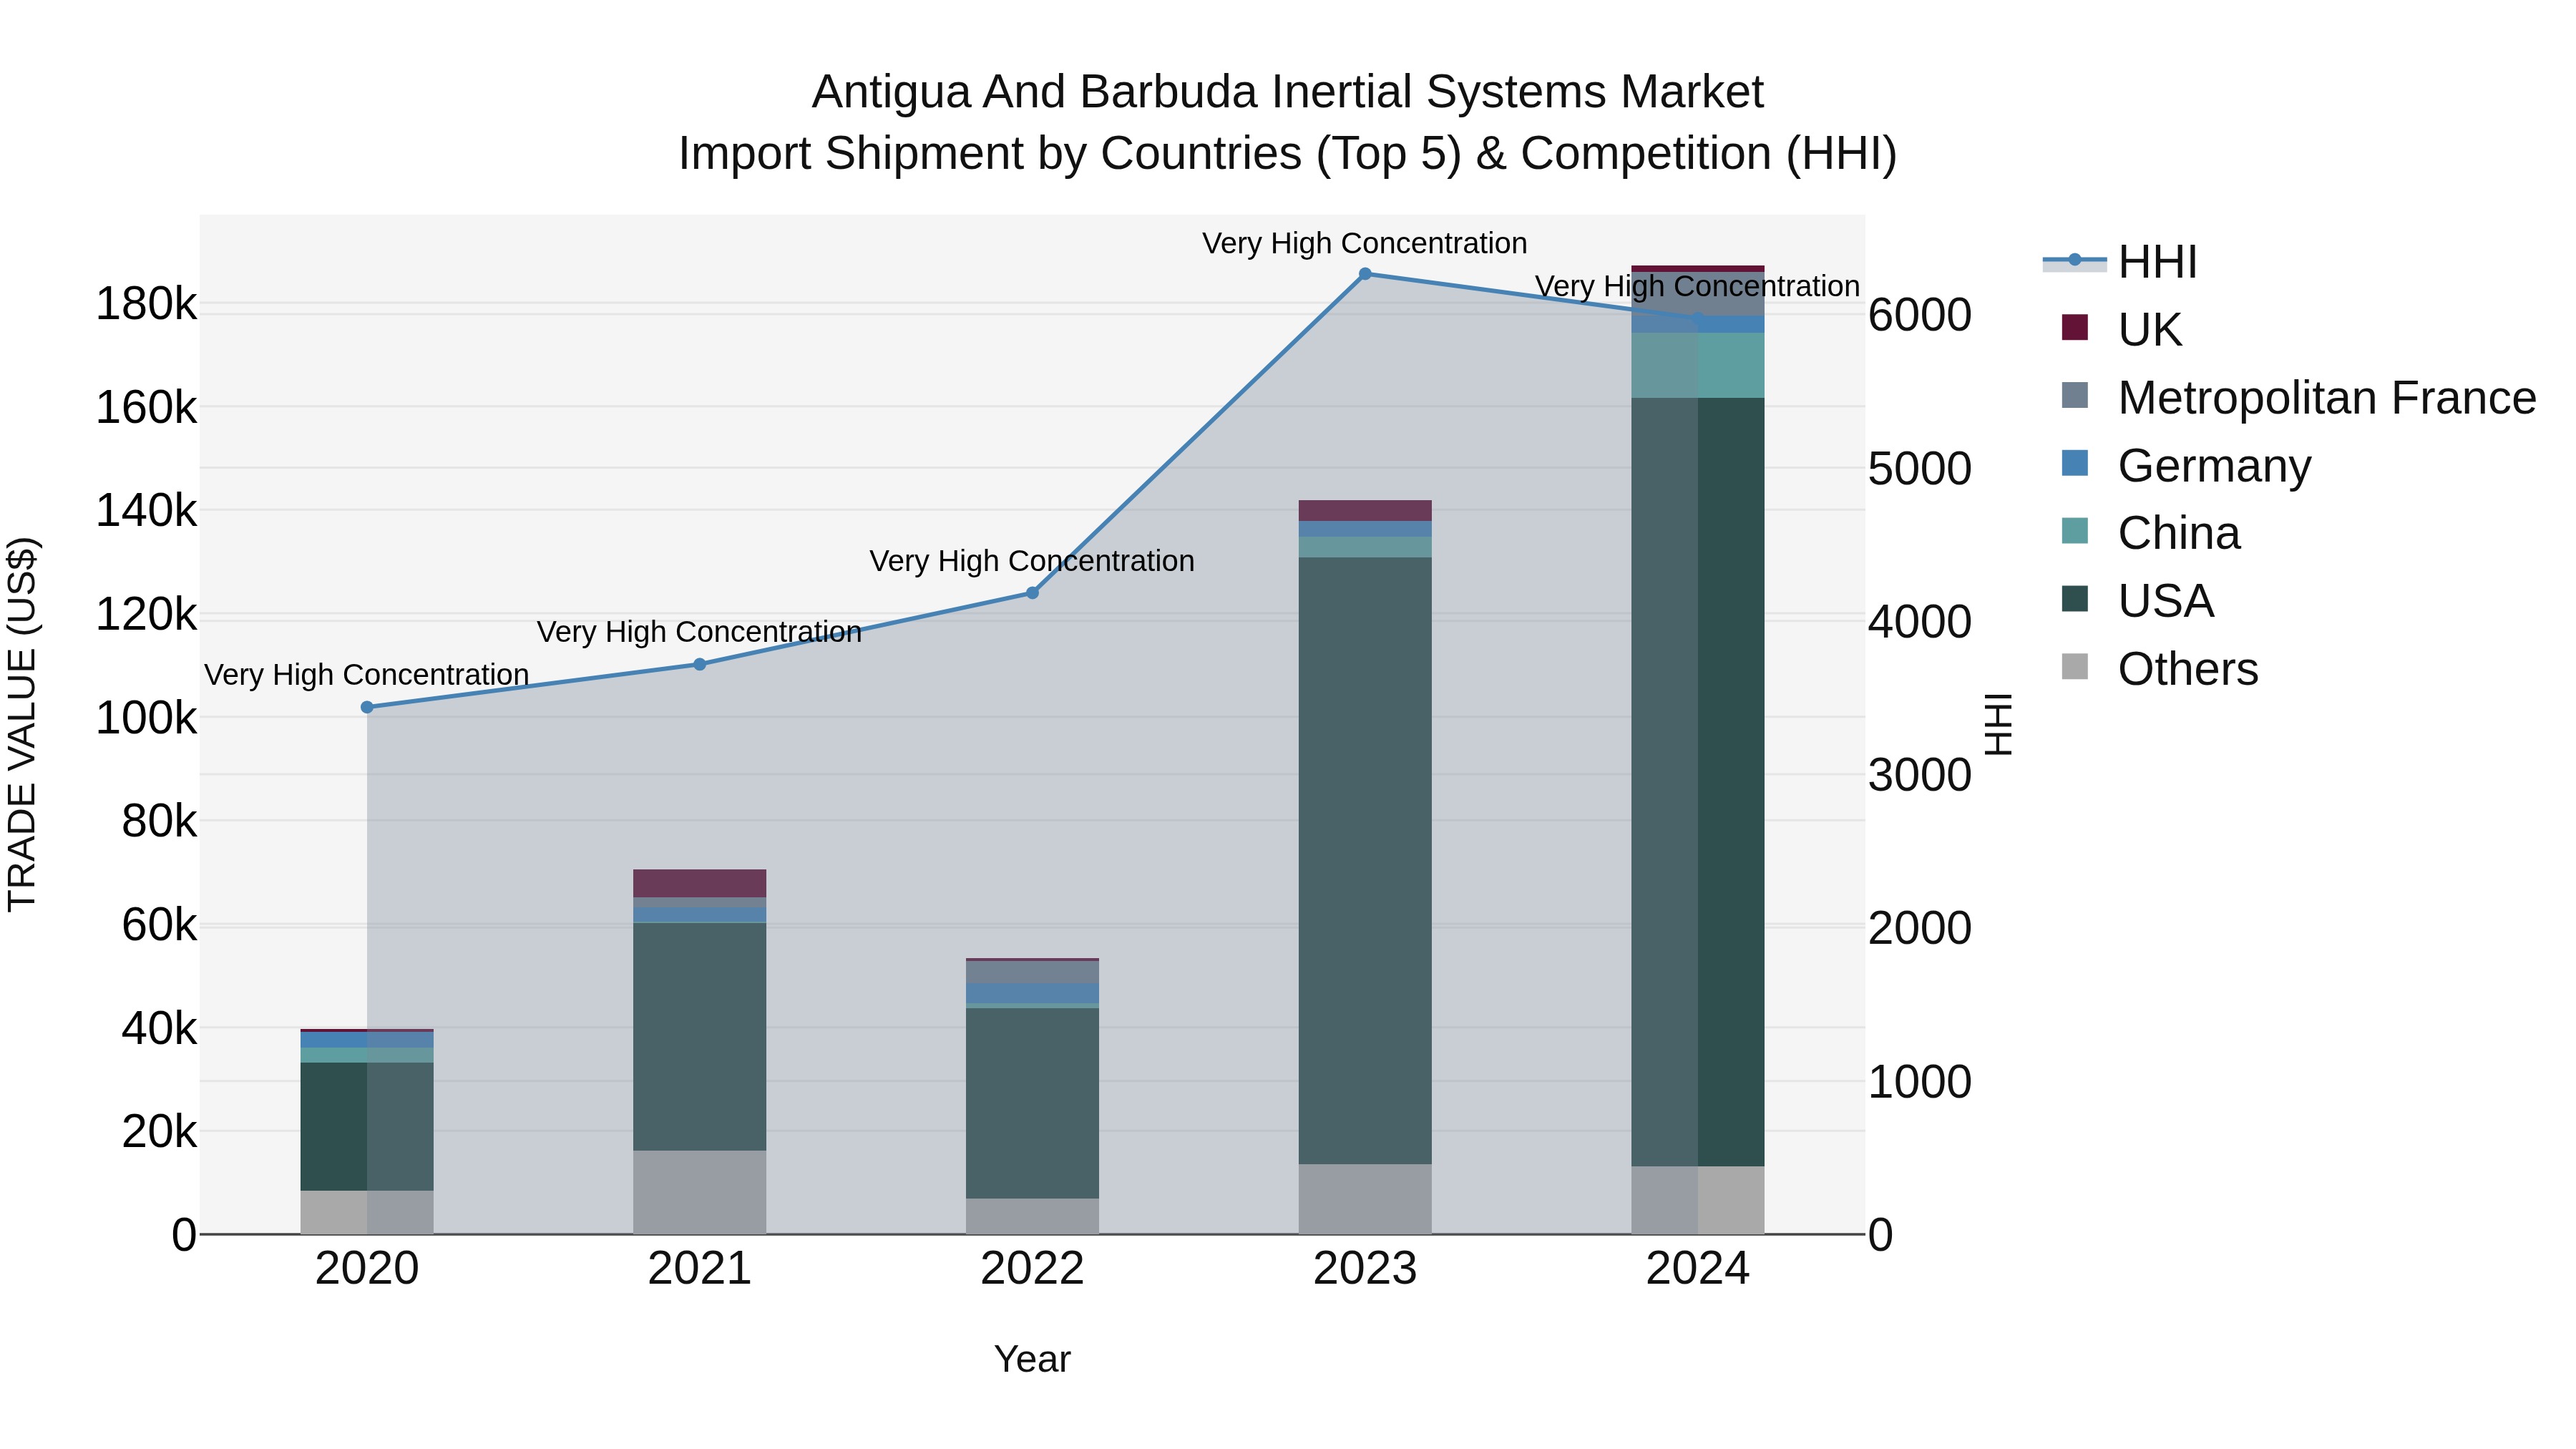Click the UK segment of 2023 bar

(1365, 510)
